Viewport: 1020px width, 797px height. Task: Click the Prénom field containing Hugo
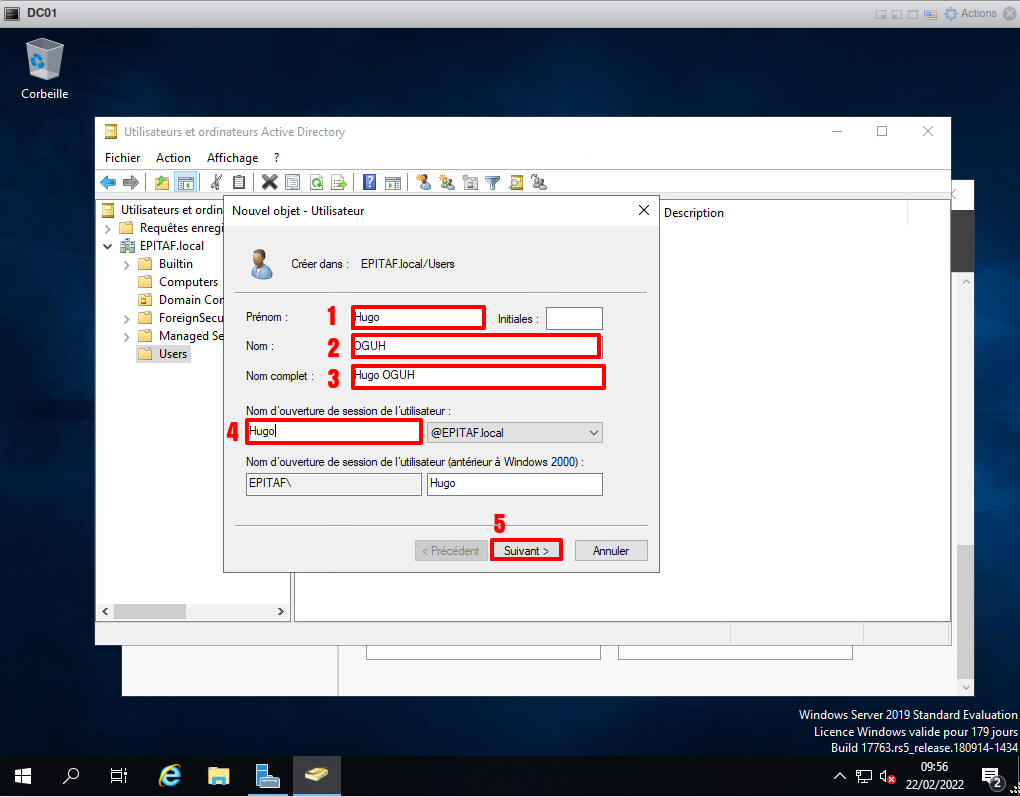[x=418, y=318]
